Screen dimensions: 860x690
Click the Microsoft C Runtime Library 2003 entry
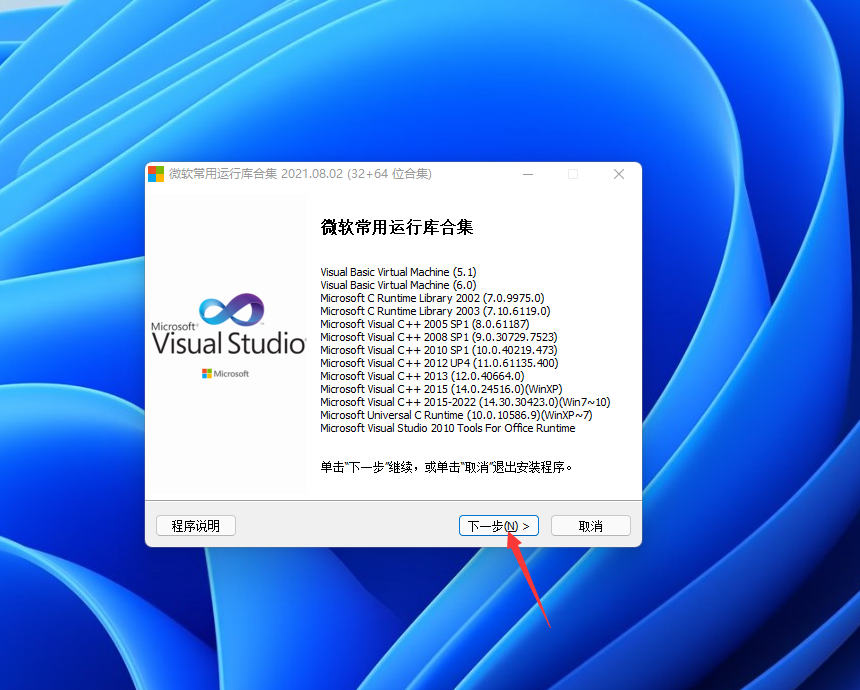pos(435,311)
